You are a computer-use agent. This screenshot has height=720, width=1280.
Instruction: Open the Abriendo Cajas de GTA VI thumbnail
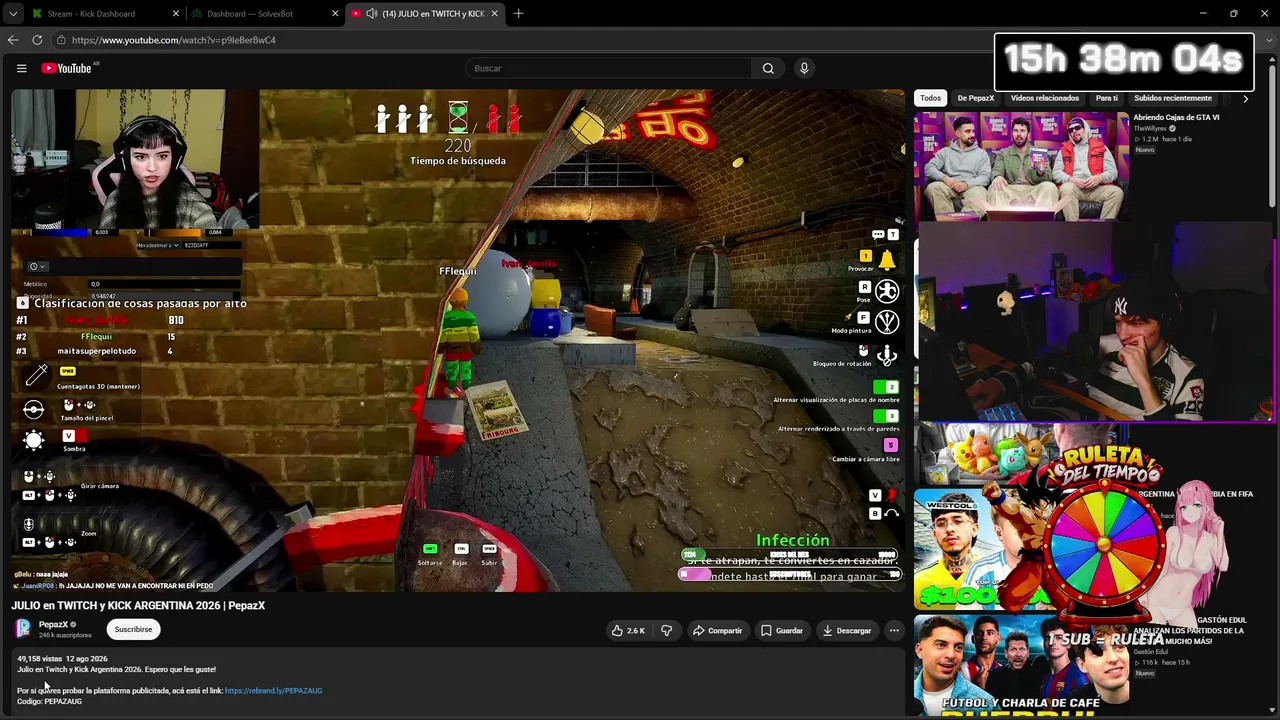pyautogui.click(x=1021, y=165)
